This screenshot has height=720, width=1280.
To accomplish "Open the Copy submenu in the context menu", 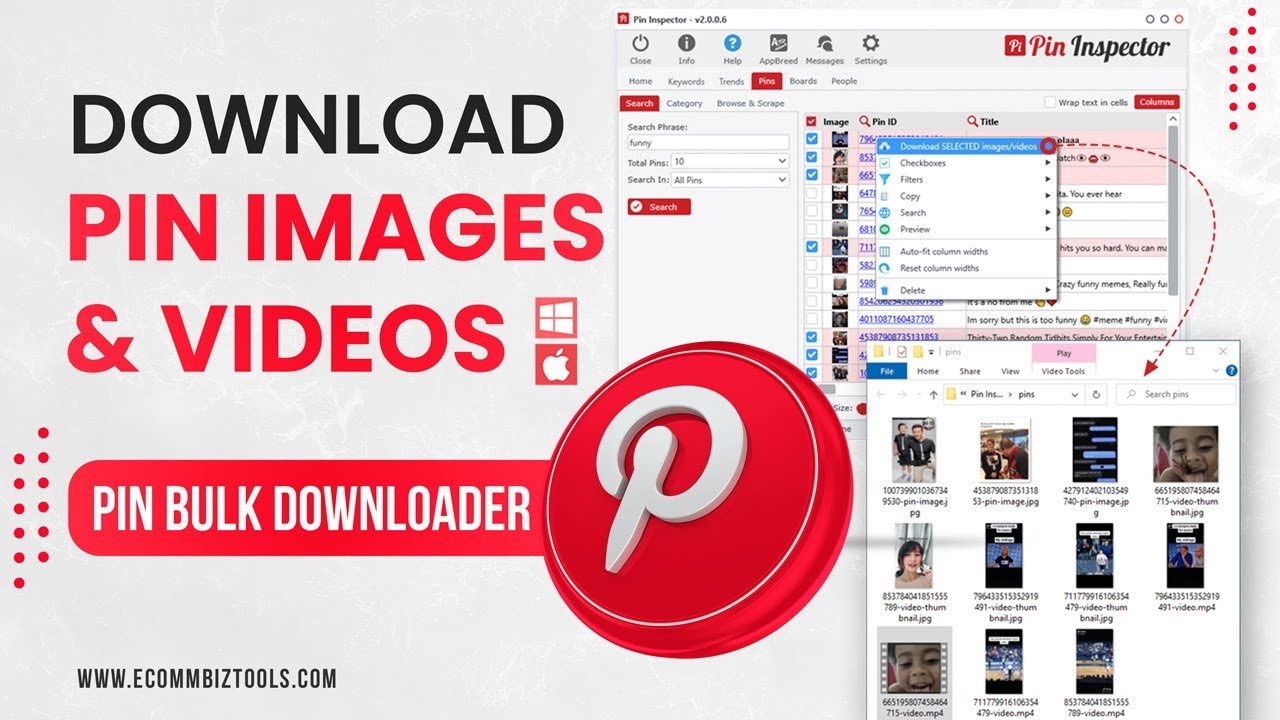I will pyautogui.click(x=966, y=196).
